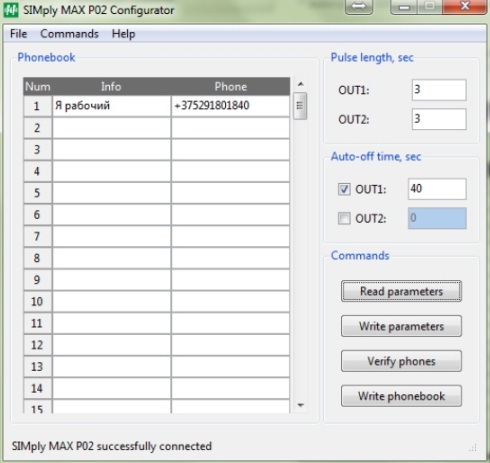Select row header number 1
The height and width of the screenshot is (463, 490).
point(38,106)
